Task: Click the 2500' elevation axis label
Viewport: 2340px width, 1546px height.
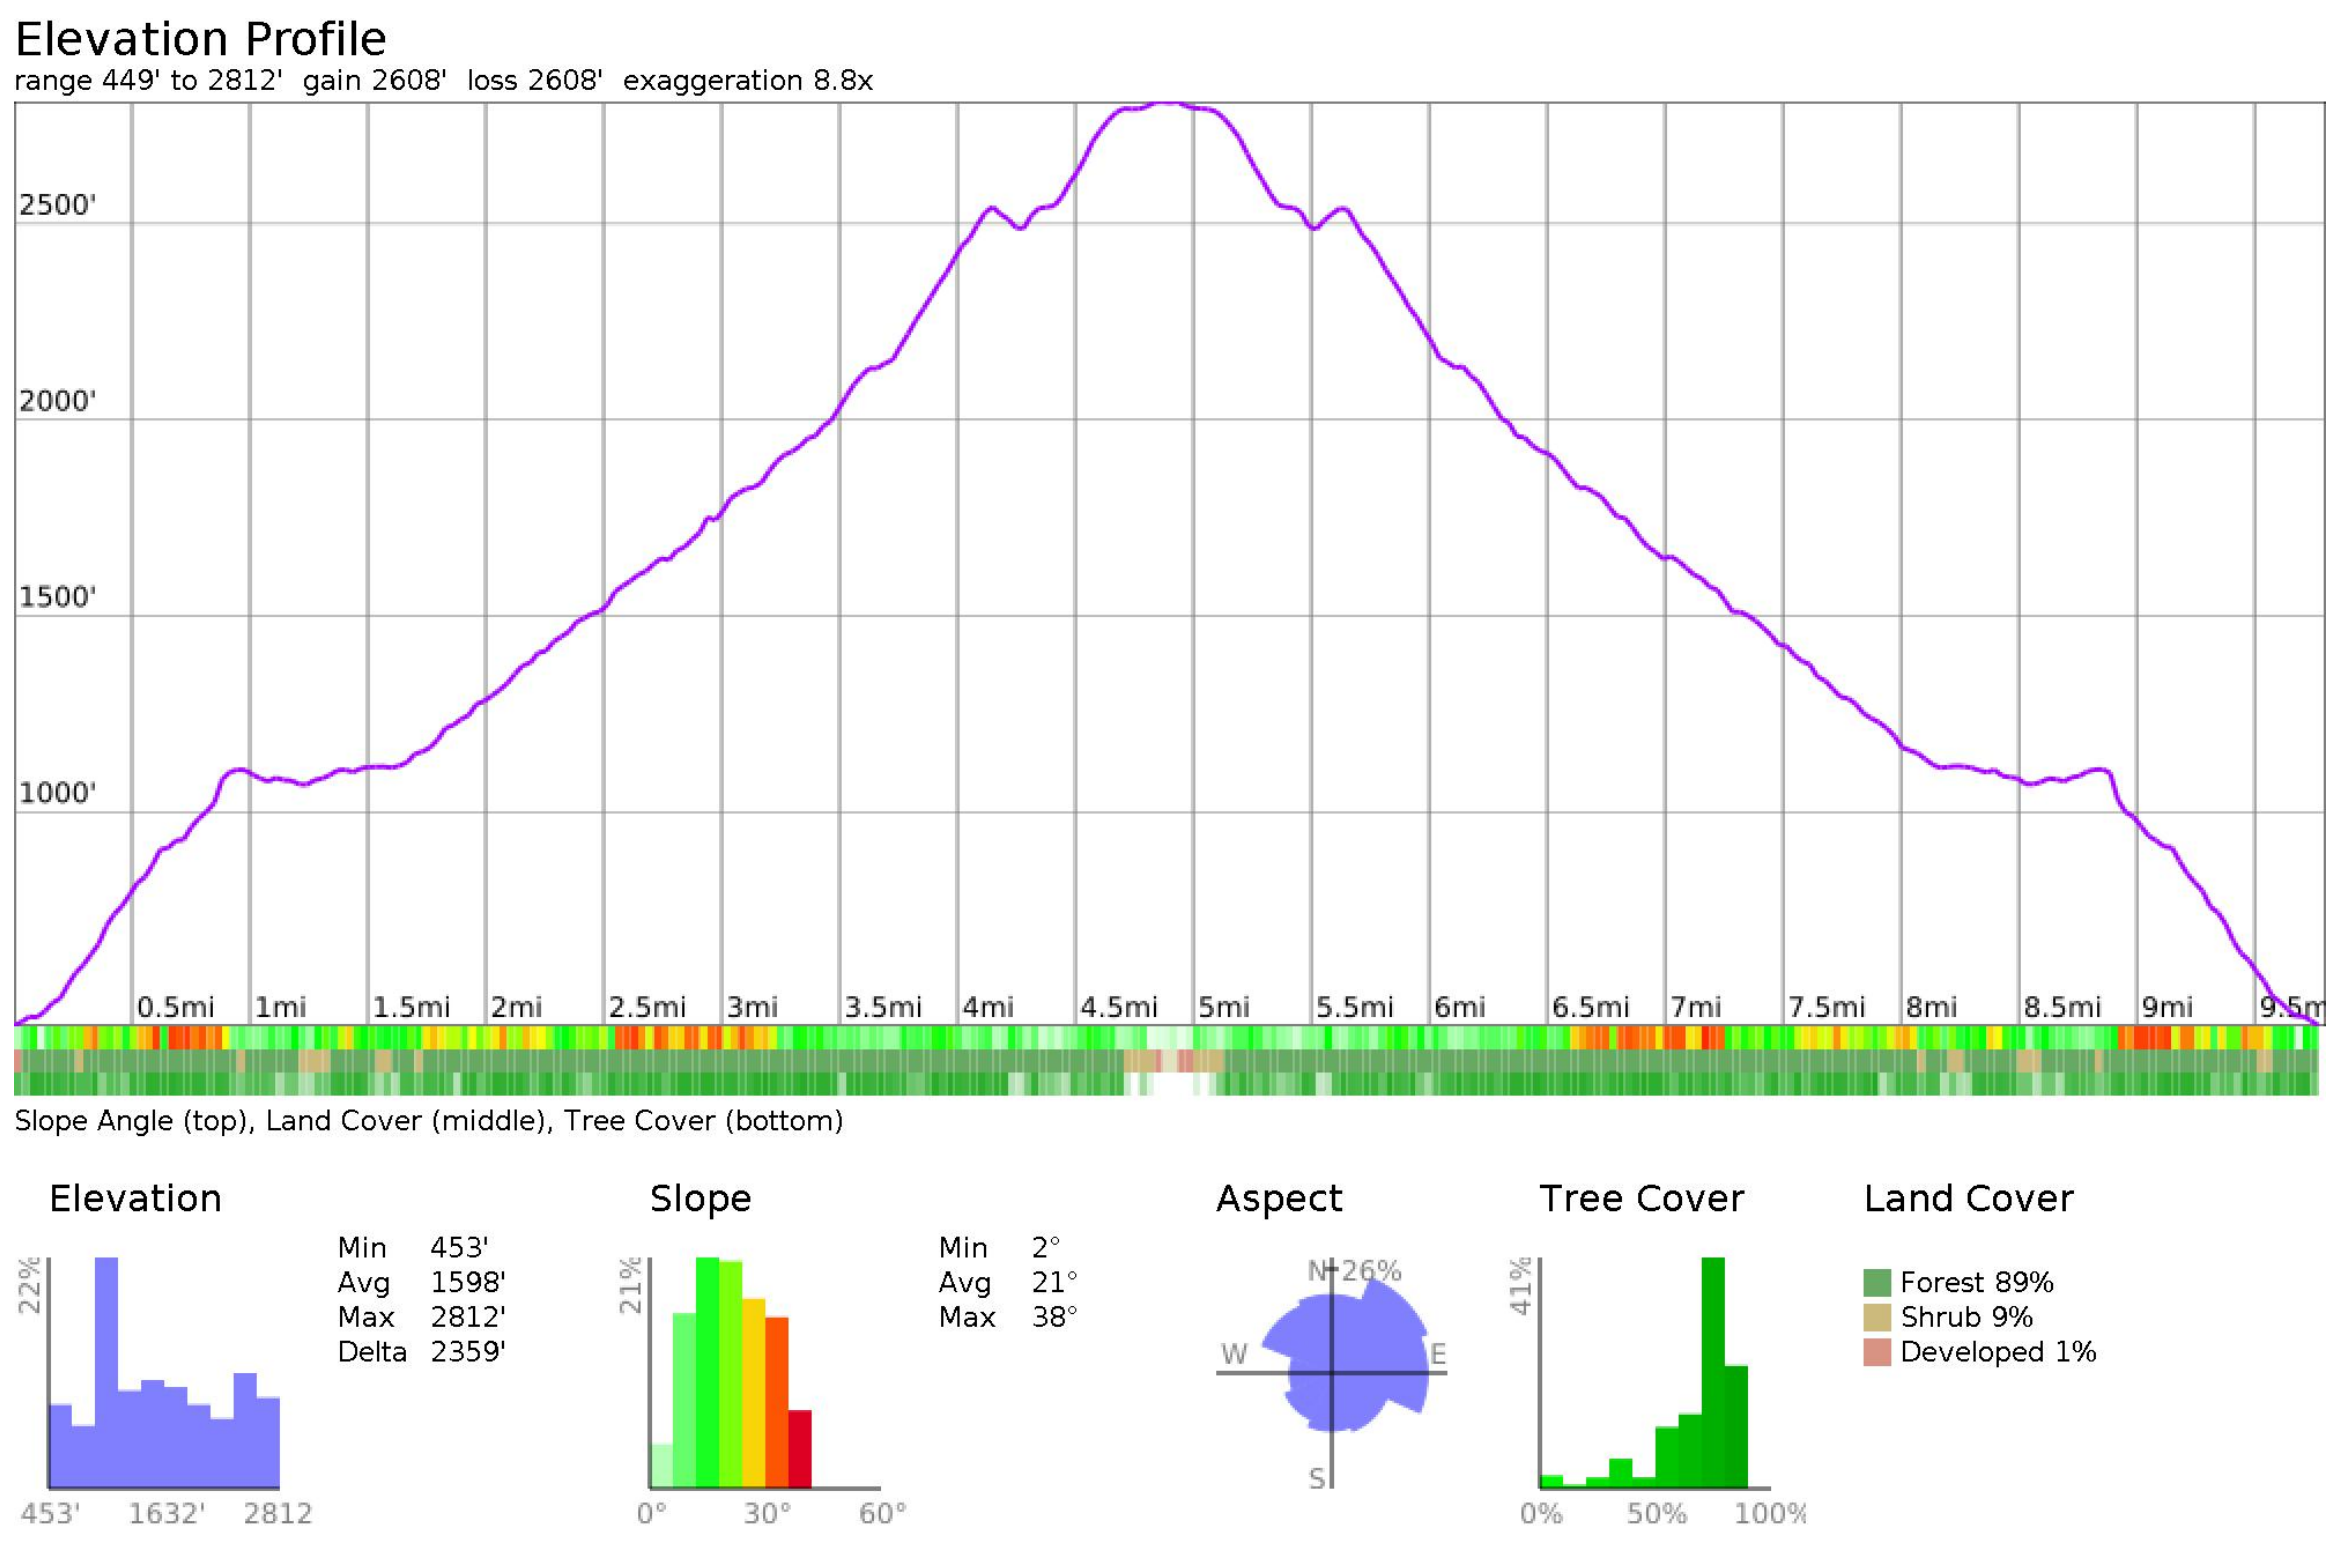Action: [57, 206]
